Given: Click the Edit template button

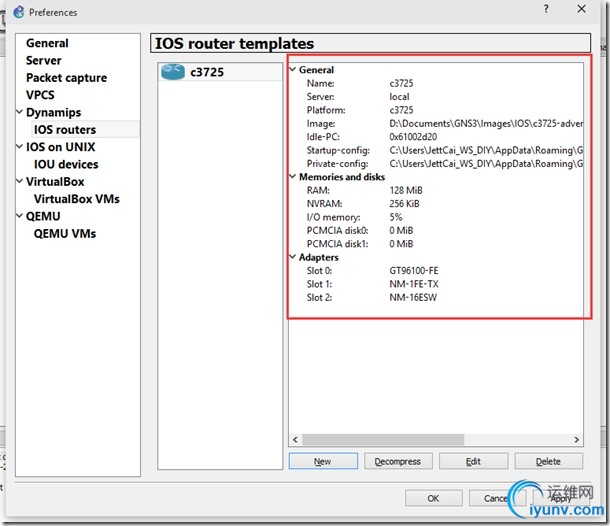Looking at the screenshot, I should tap(473, 461).
